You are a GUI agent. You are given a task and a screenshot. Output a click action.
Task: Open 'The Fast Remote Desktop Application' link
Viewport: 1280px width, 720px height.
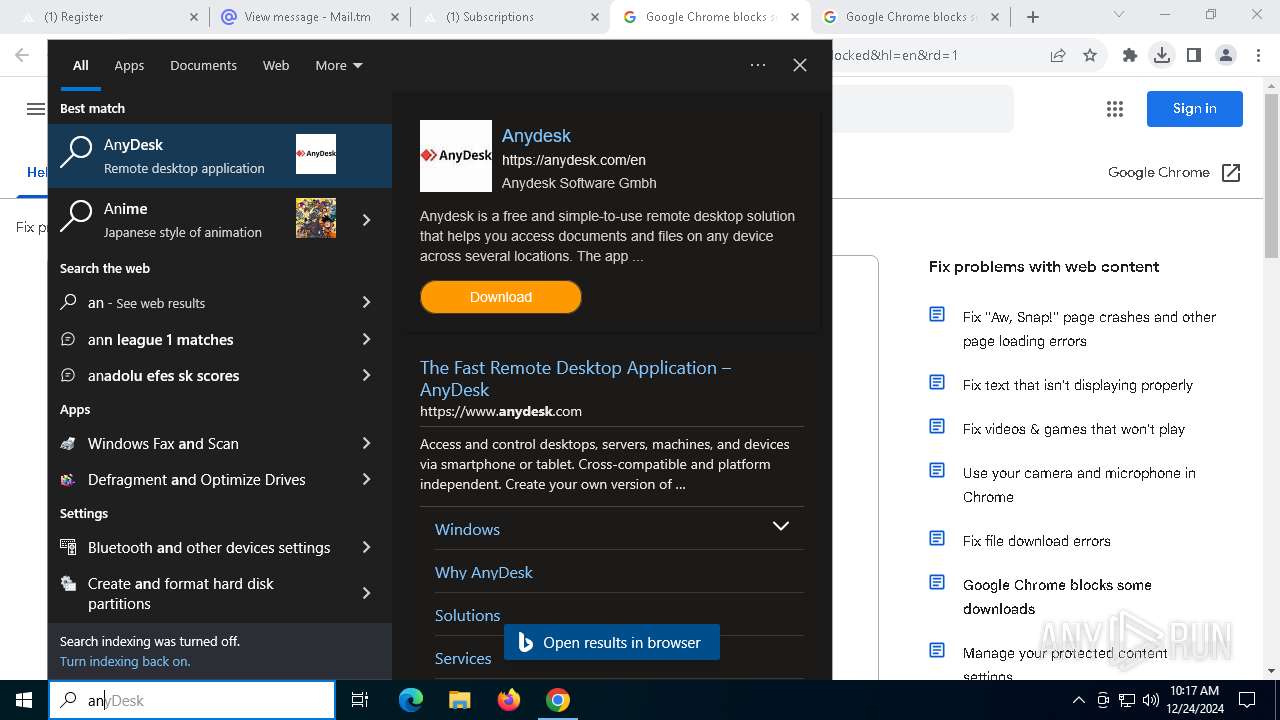coord(576,378)
